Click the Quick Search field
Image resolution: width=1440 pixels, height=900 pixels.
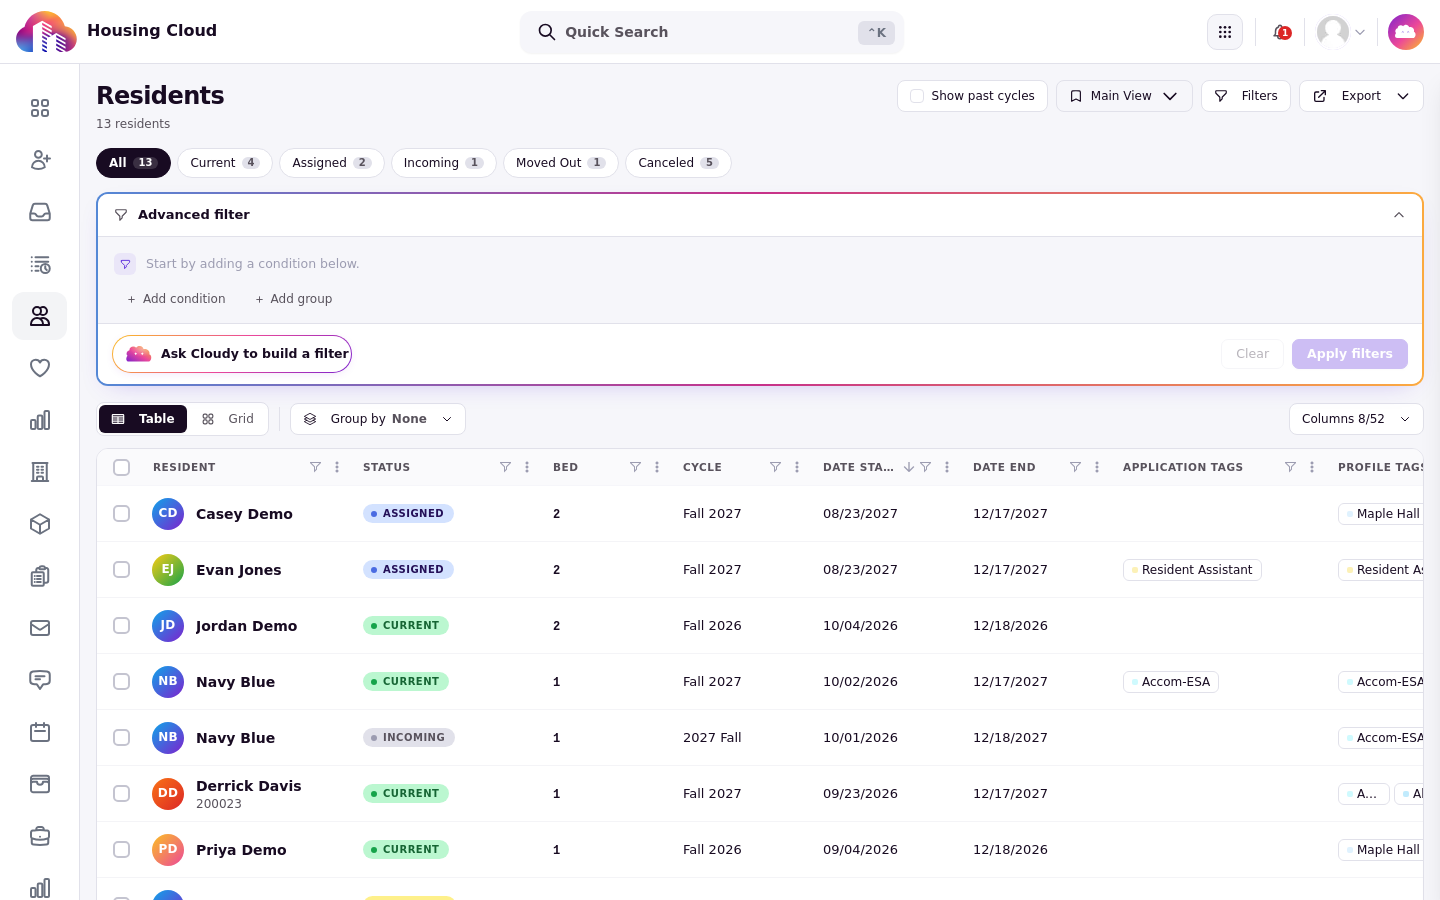(712, 32)
